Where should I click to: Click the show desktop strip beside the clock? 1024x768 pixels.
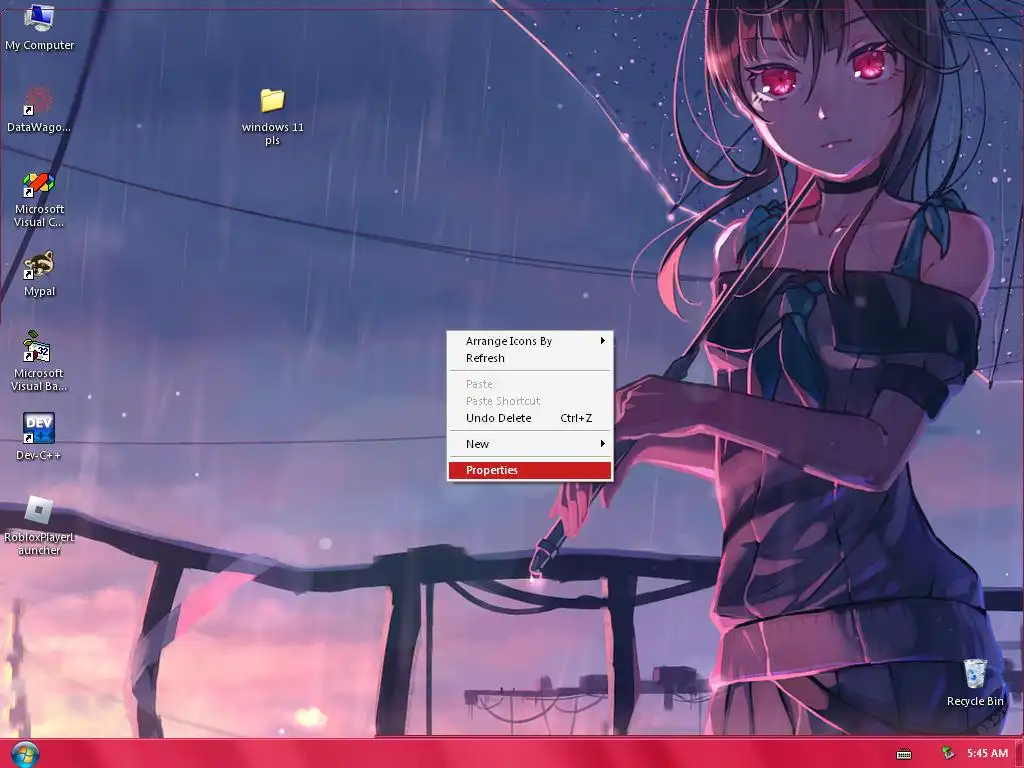pyautogui.click(x=1019, y=754)
